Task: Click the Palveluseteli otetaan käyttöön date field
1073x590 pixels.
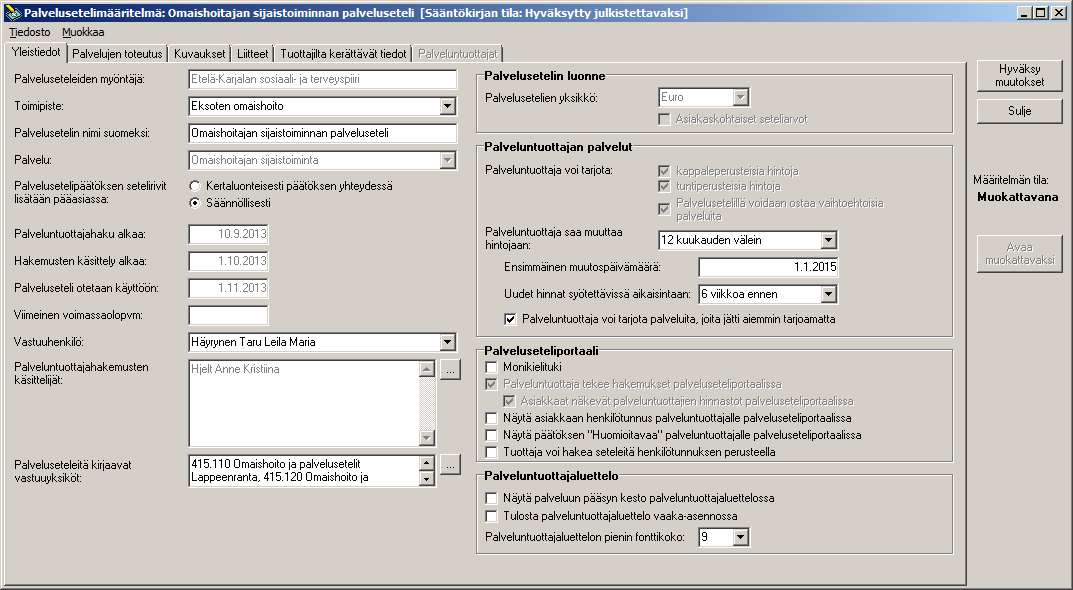Action: pyautogui.click(x=228, y=288)
